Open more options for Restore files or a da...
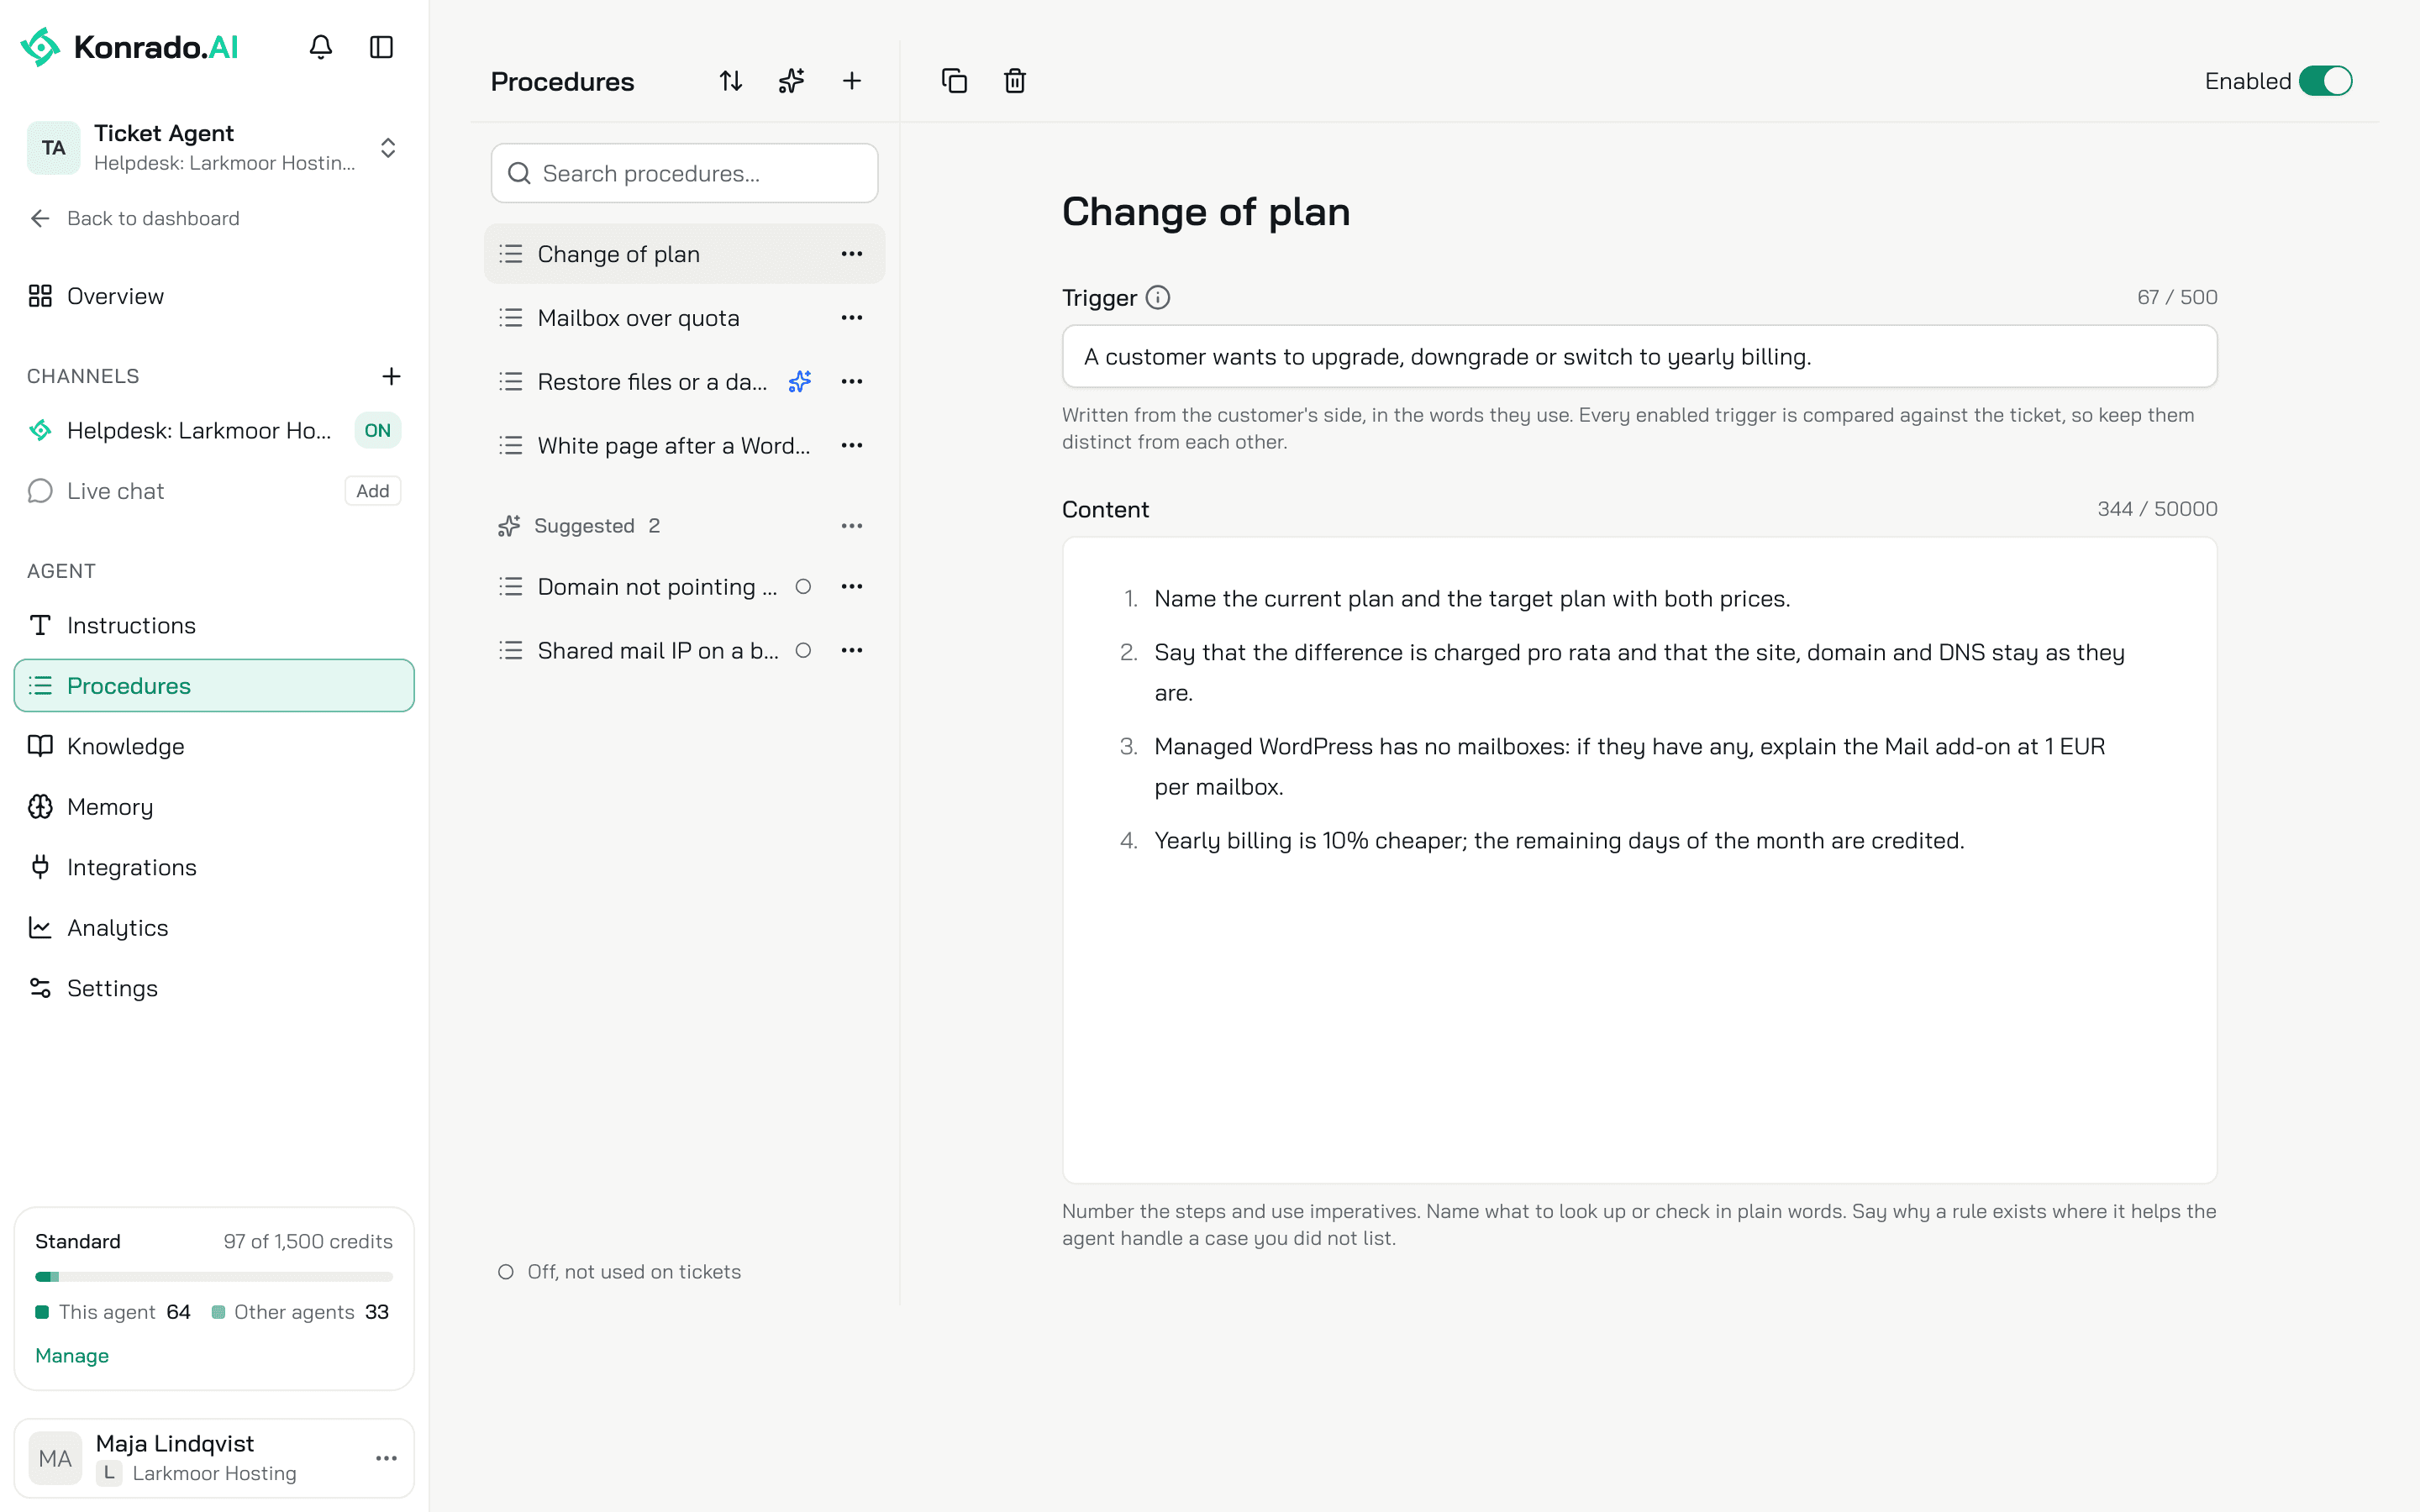This screenshot has width=2420, height=1512. (852, 381)
